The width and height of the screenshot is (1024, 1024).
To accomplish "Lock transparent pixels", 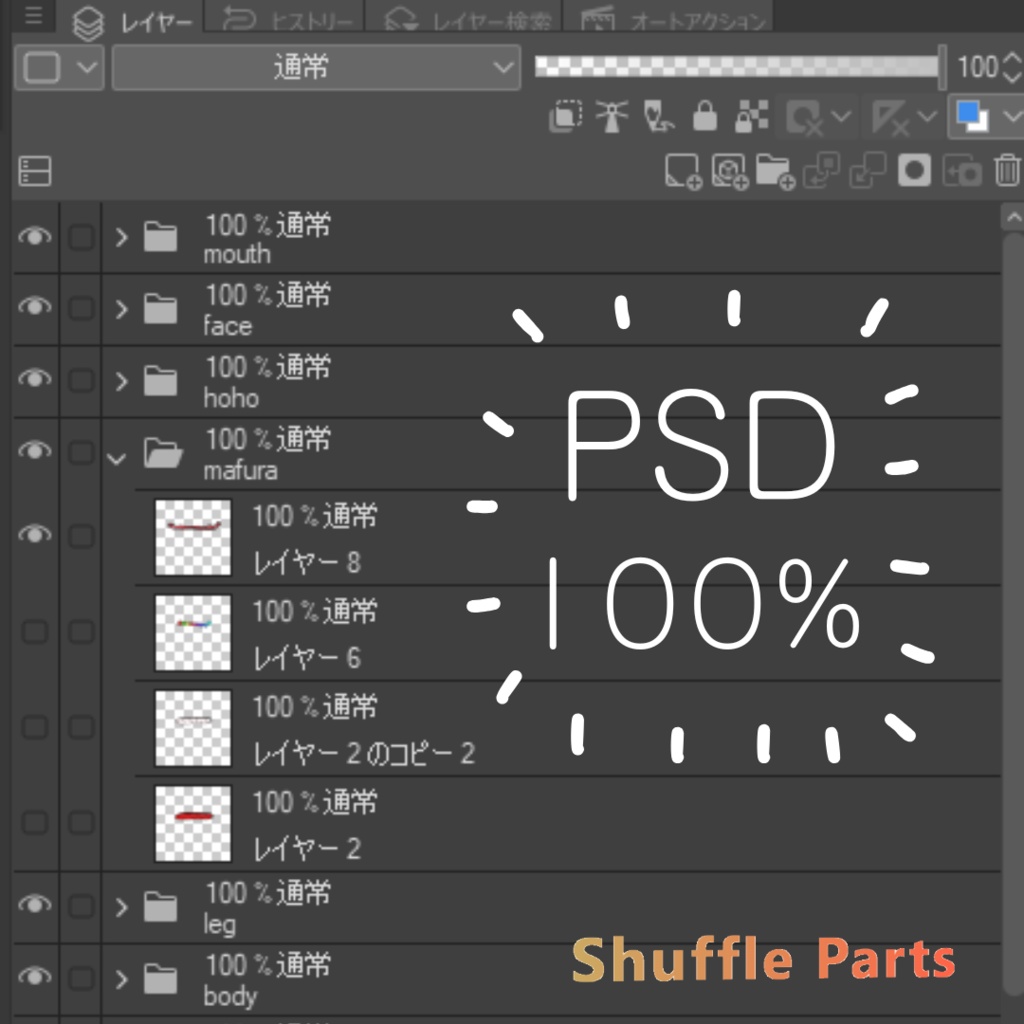I will pyautogui.click(x=752, y=115).
